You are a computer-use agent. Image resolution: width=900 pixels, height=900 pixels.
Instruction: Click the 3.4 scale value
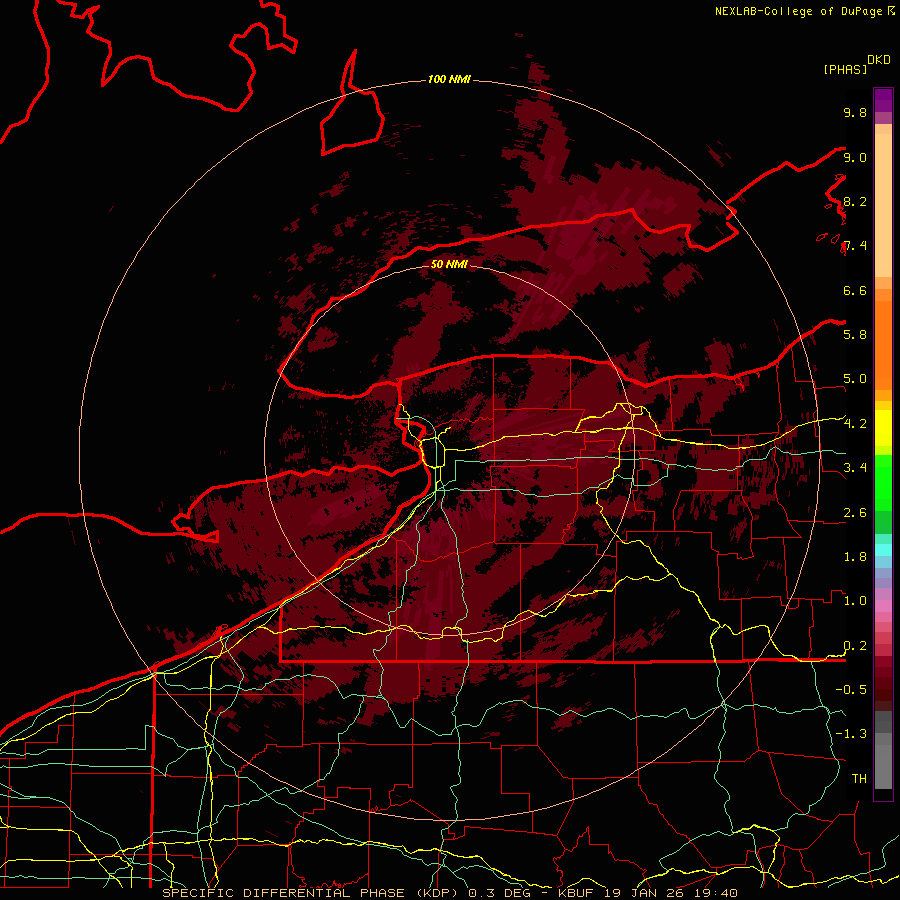click(x=855, y=467)
